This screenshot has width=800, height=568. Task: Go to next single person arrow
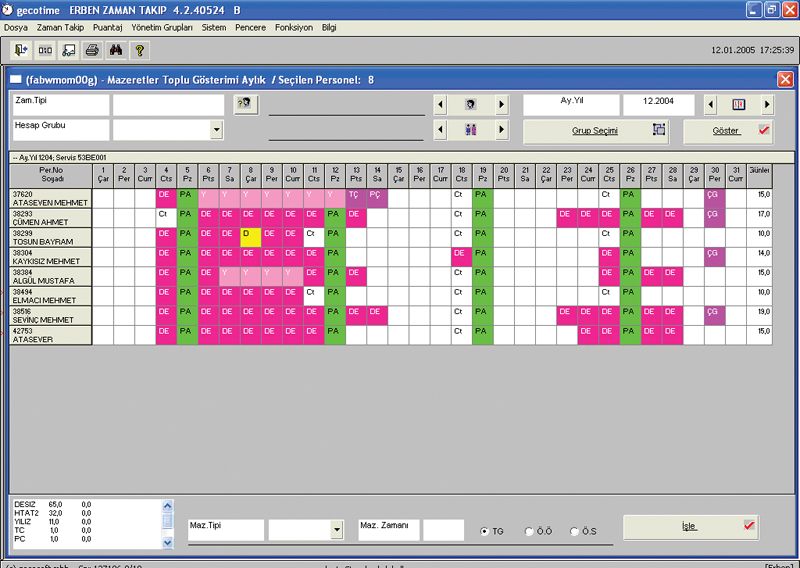click(x=502, y=105)
